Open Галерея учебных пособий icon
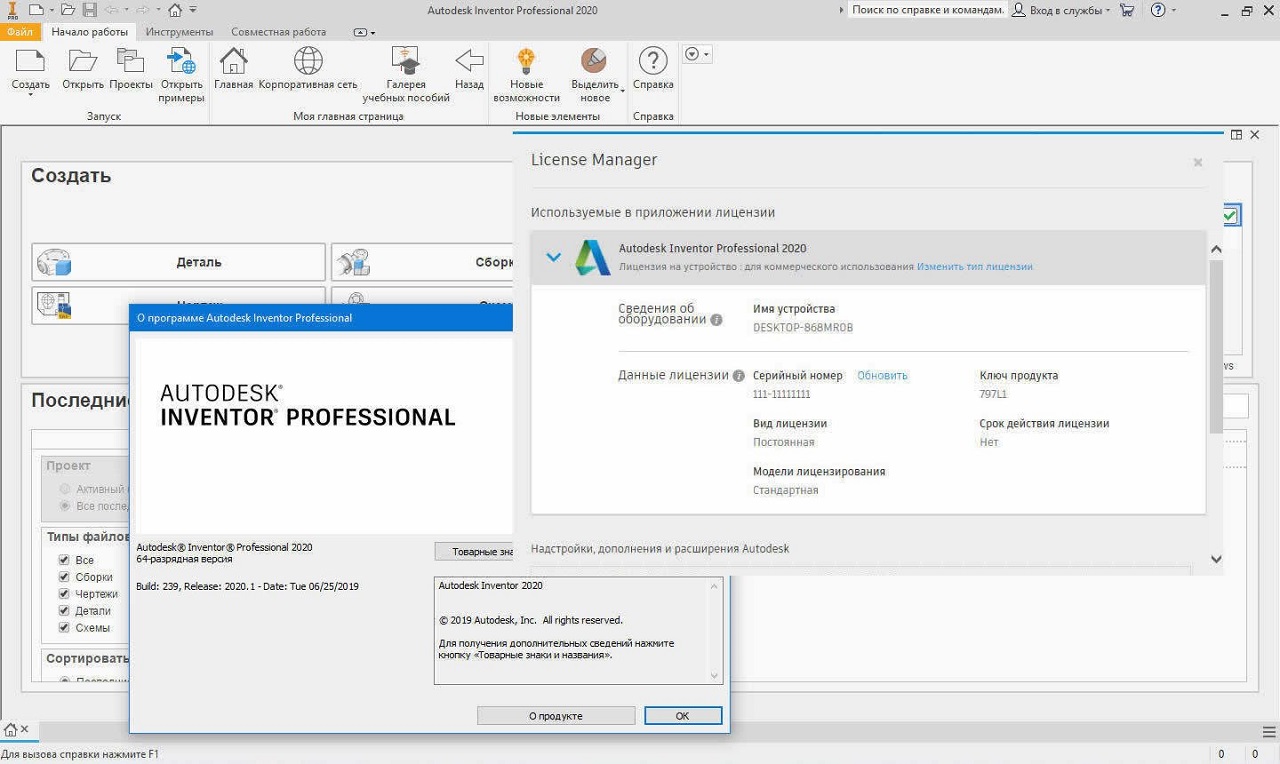This screenshot has height=764, width=1280. point(406,61)
